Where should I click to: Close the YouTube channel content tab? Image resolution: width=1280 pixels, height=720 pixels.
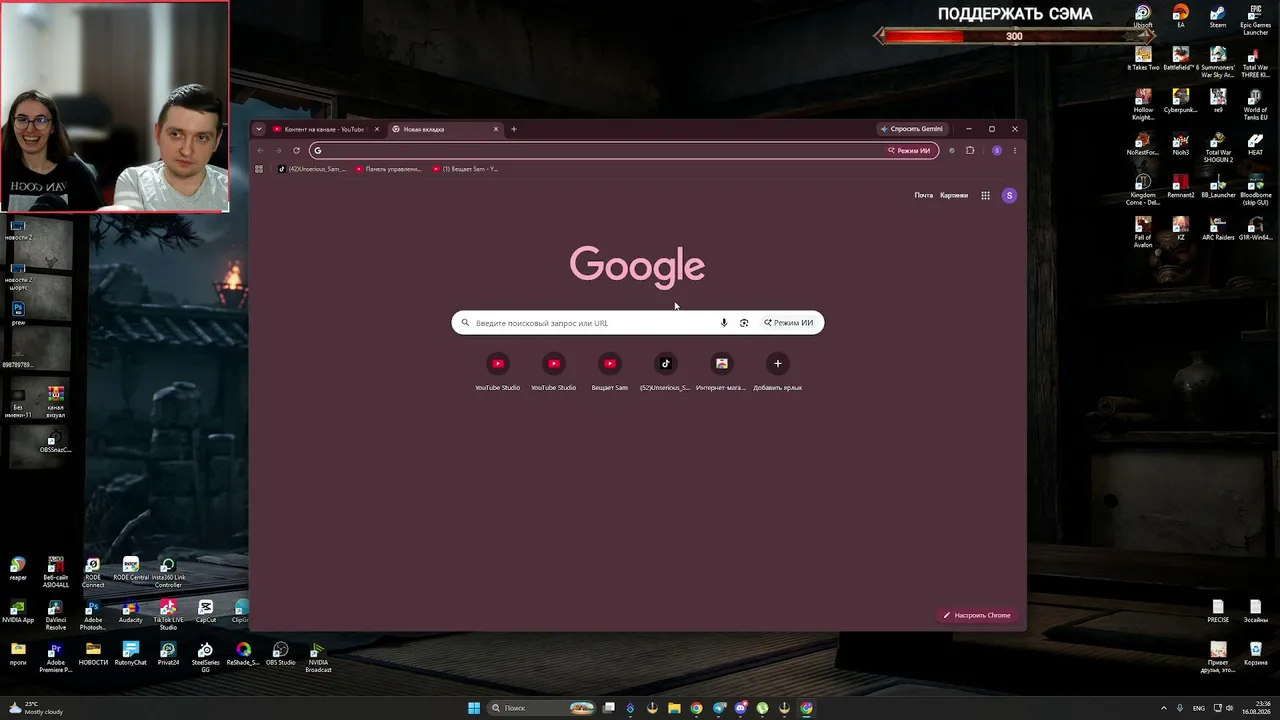click(377, 129)
